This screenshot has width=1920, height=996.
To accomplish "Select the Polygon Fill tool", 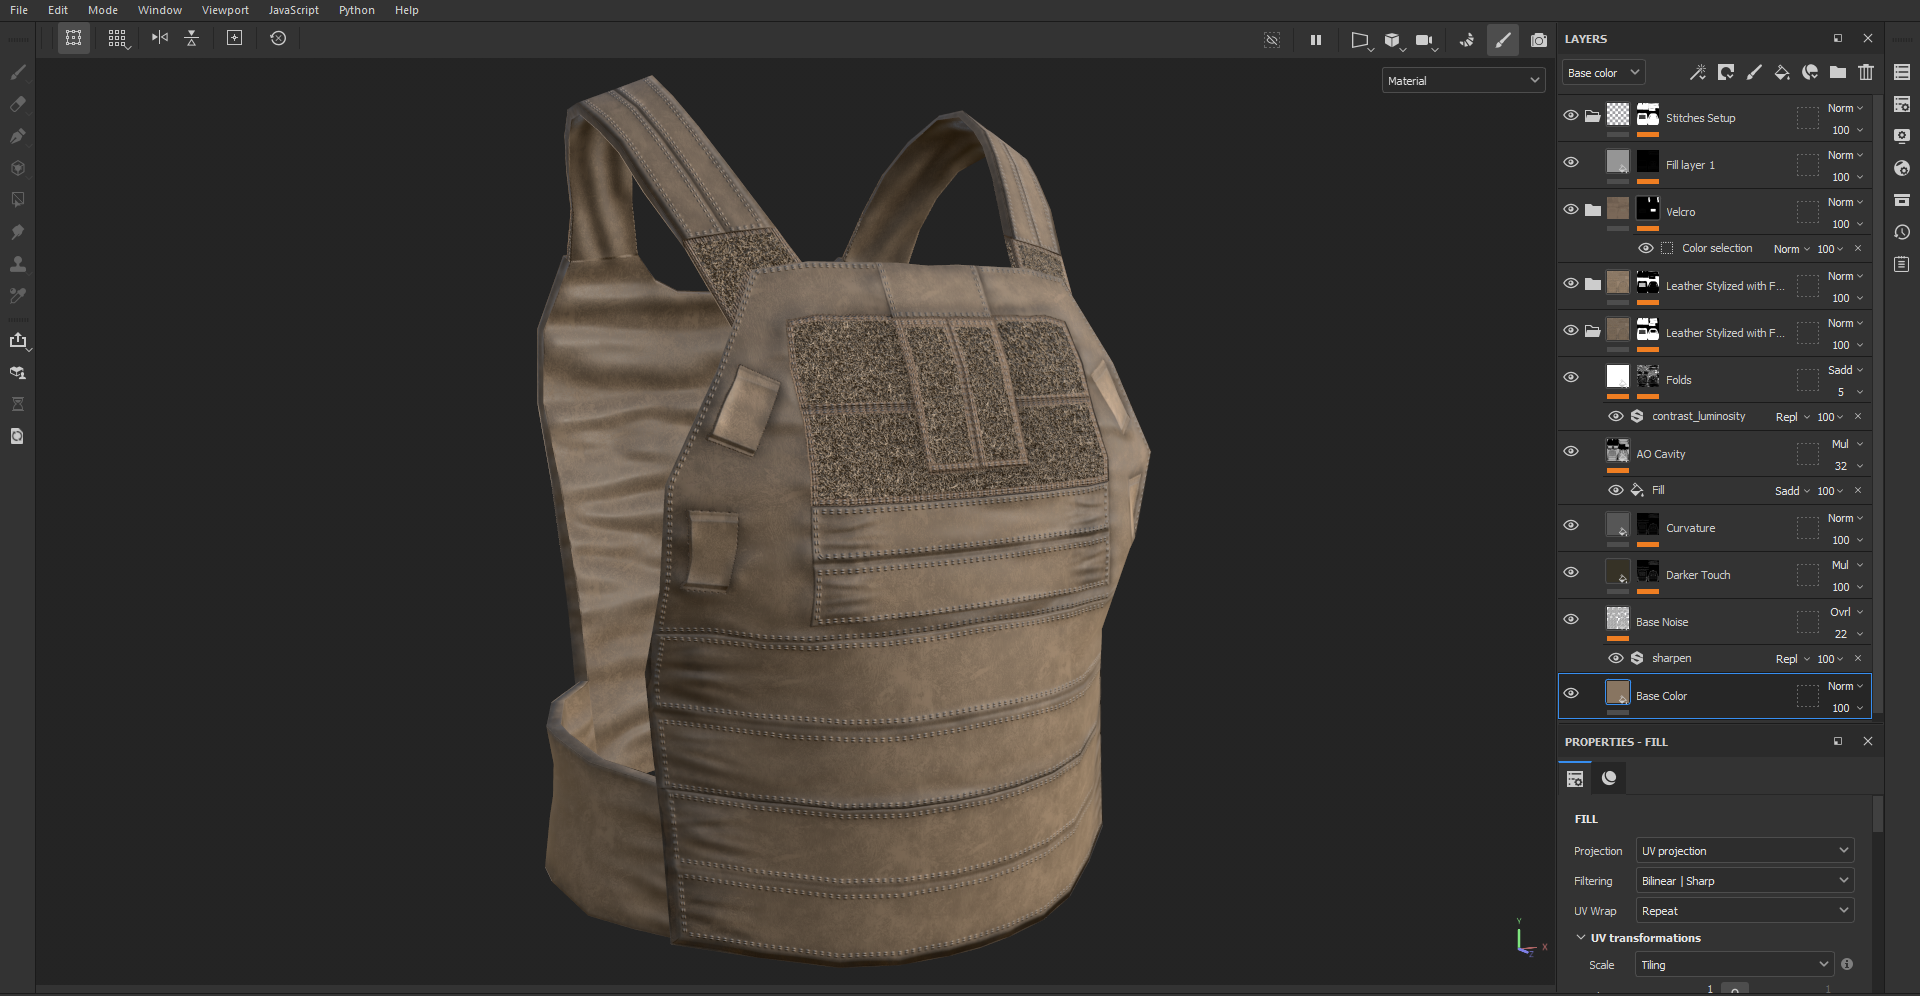I will pyautogui.click(x=17, y=200).
